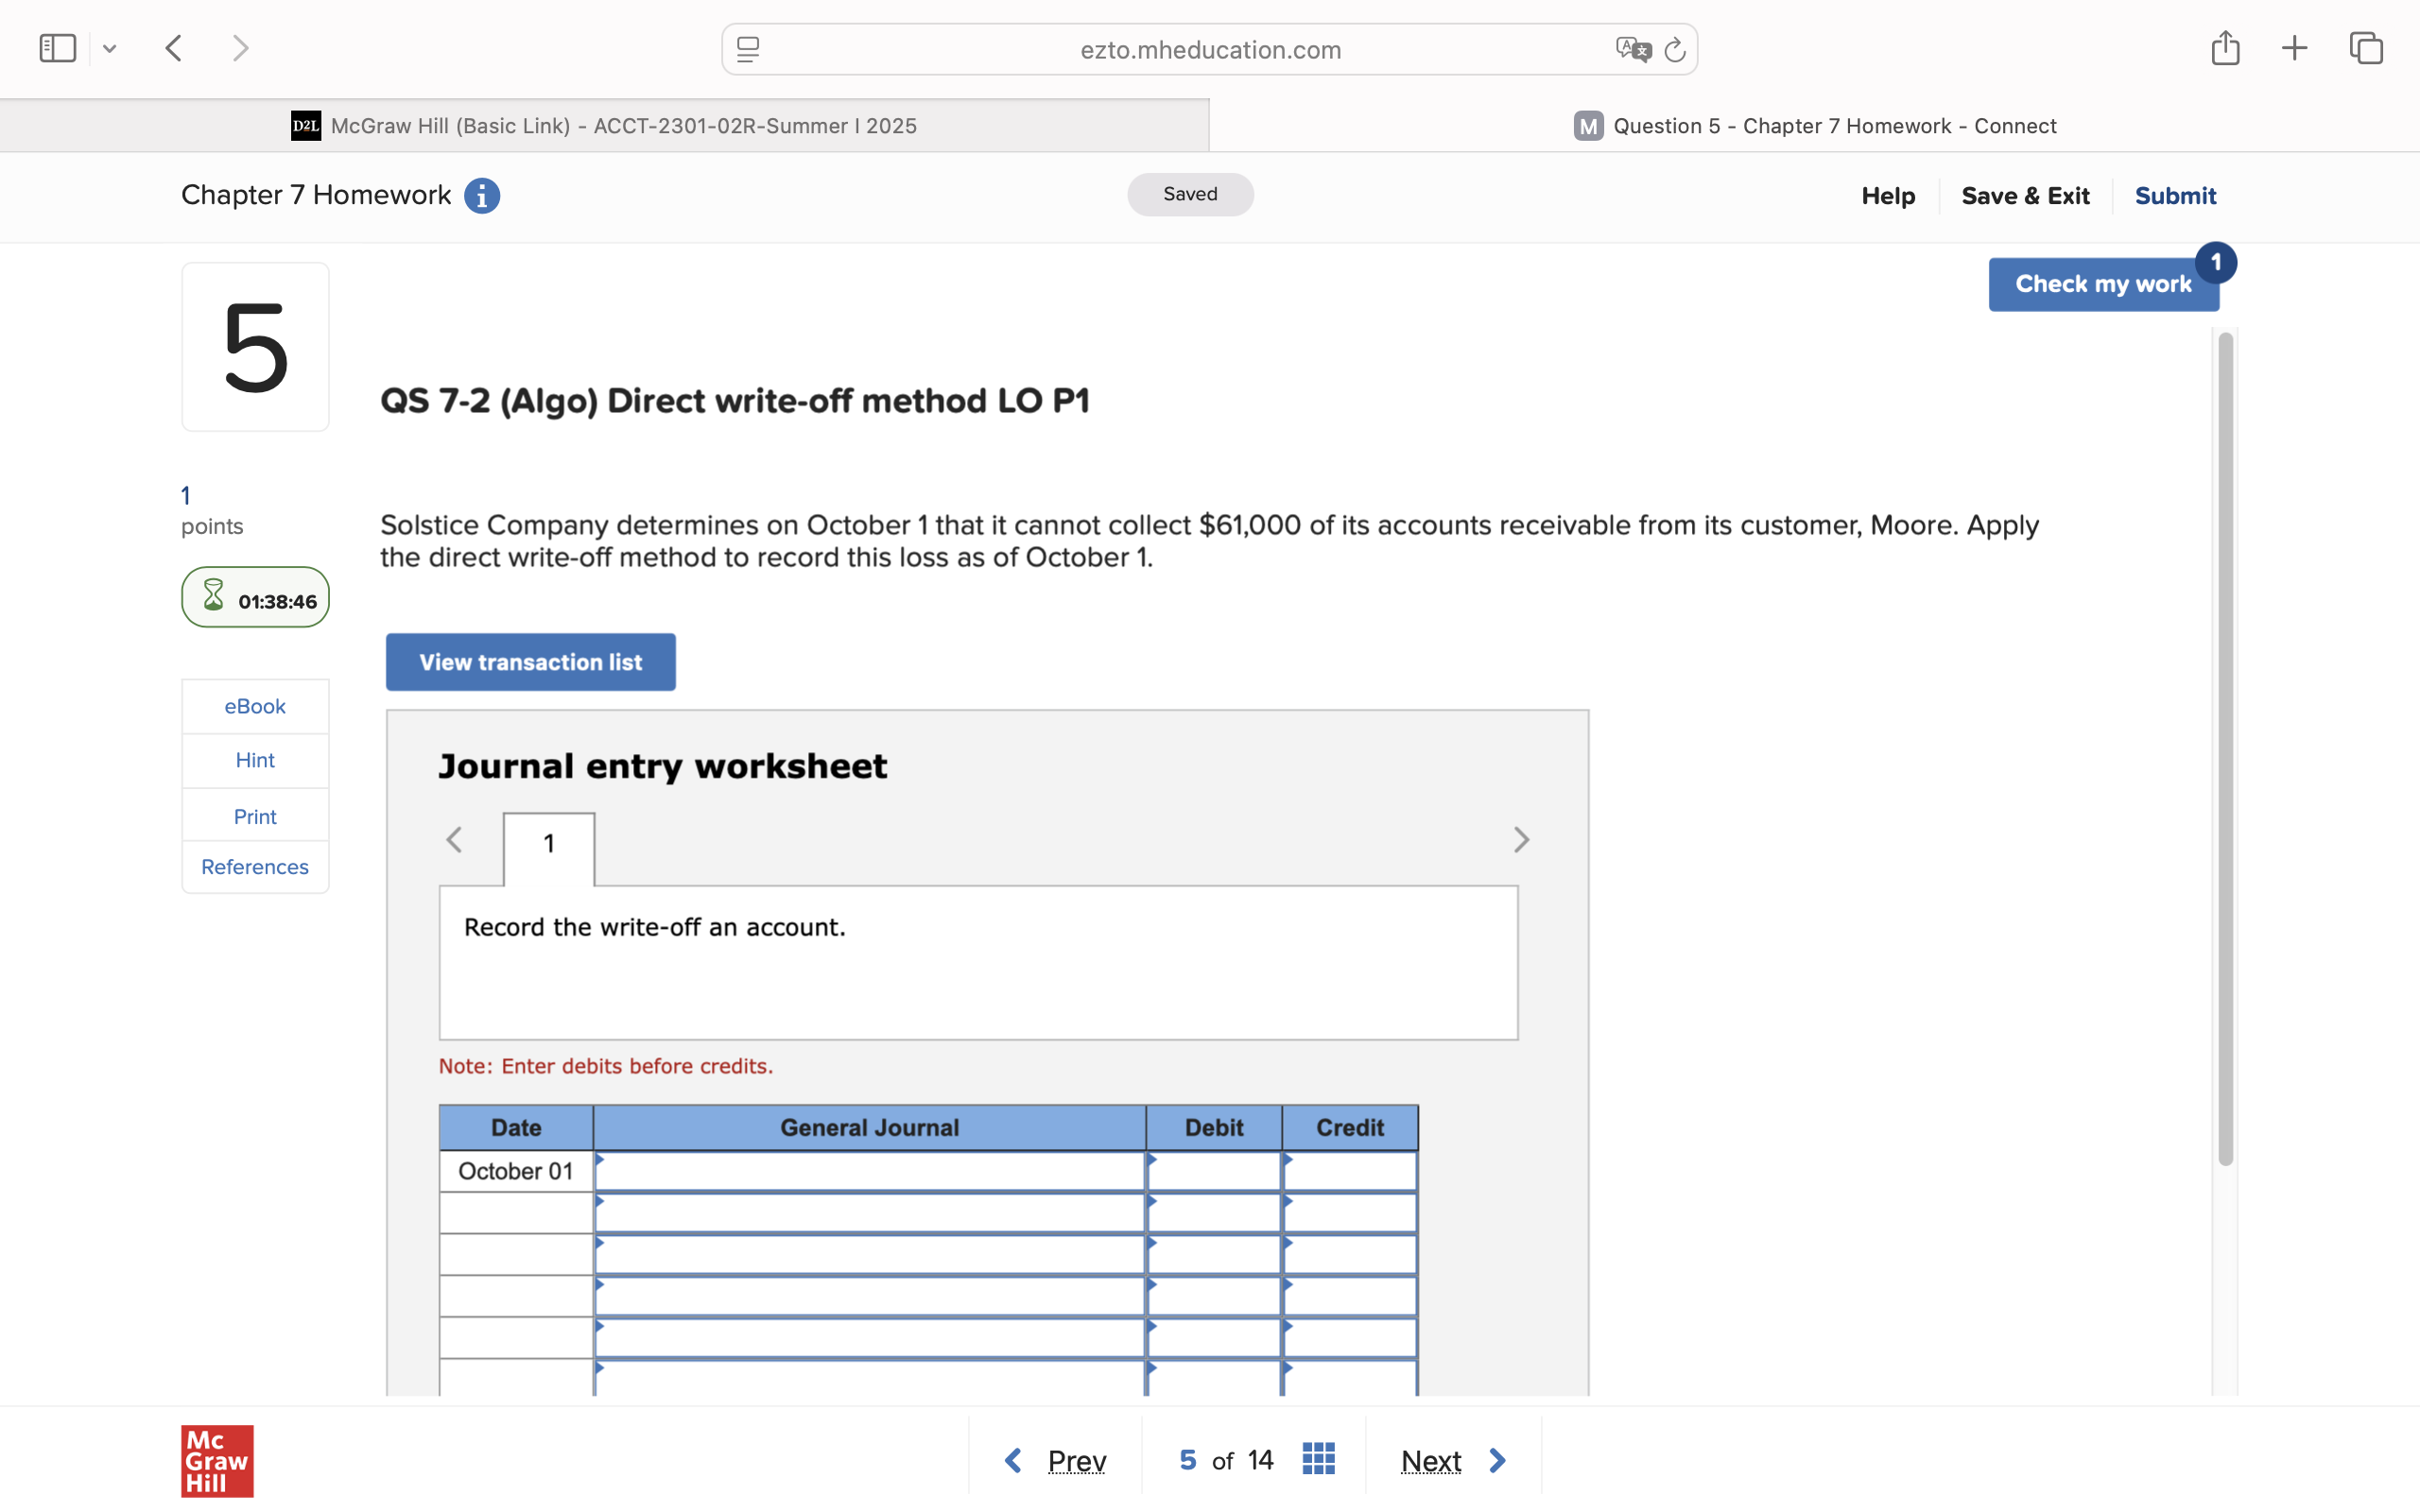The width and height of the screenshot is (2420, 1512).
Task: Go to previous journal entry arrow
Action: coord(454,840)
